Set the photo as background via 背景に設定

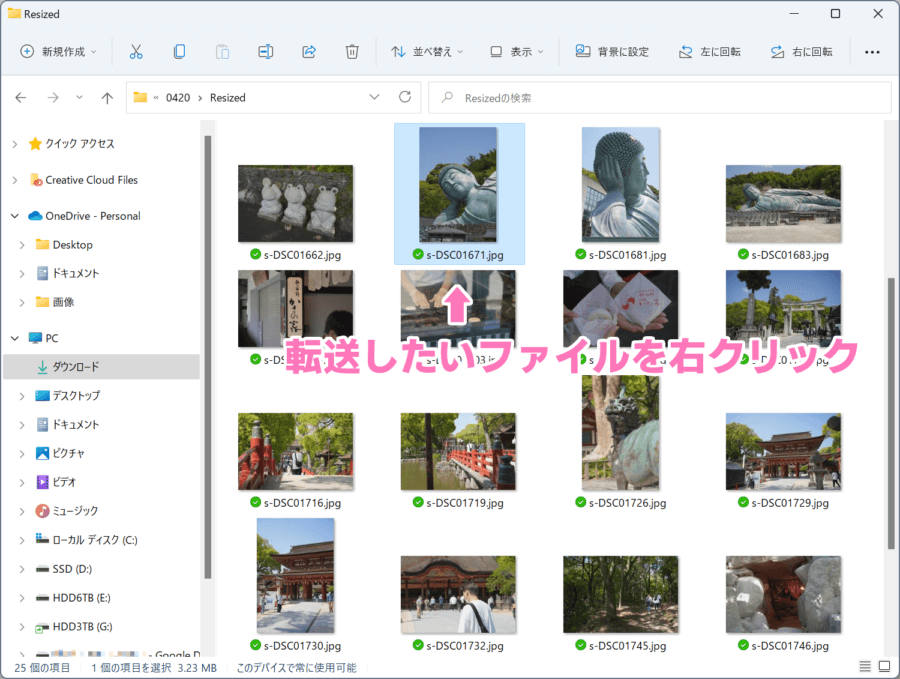[612, 51]
